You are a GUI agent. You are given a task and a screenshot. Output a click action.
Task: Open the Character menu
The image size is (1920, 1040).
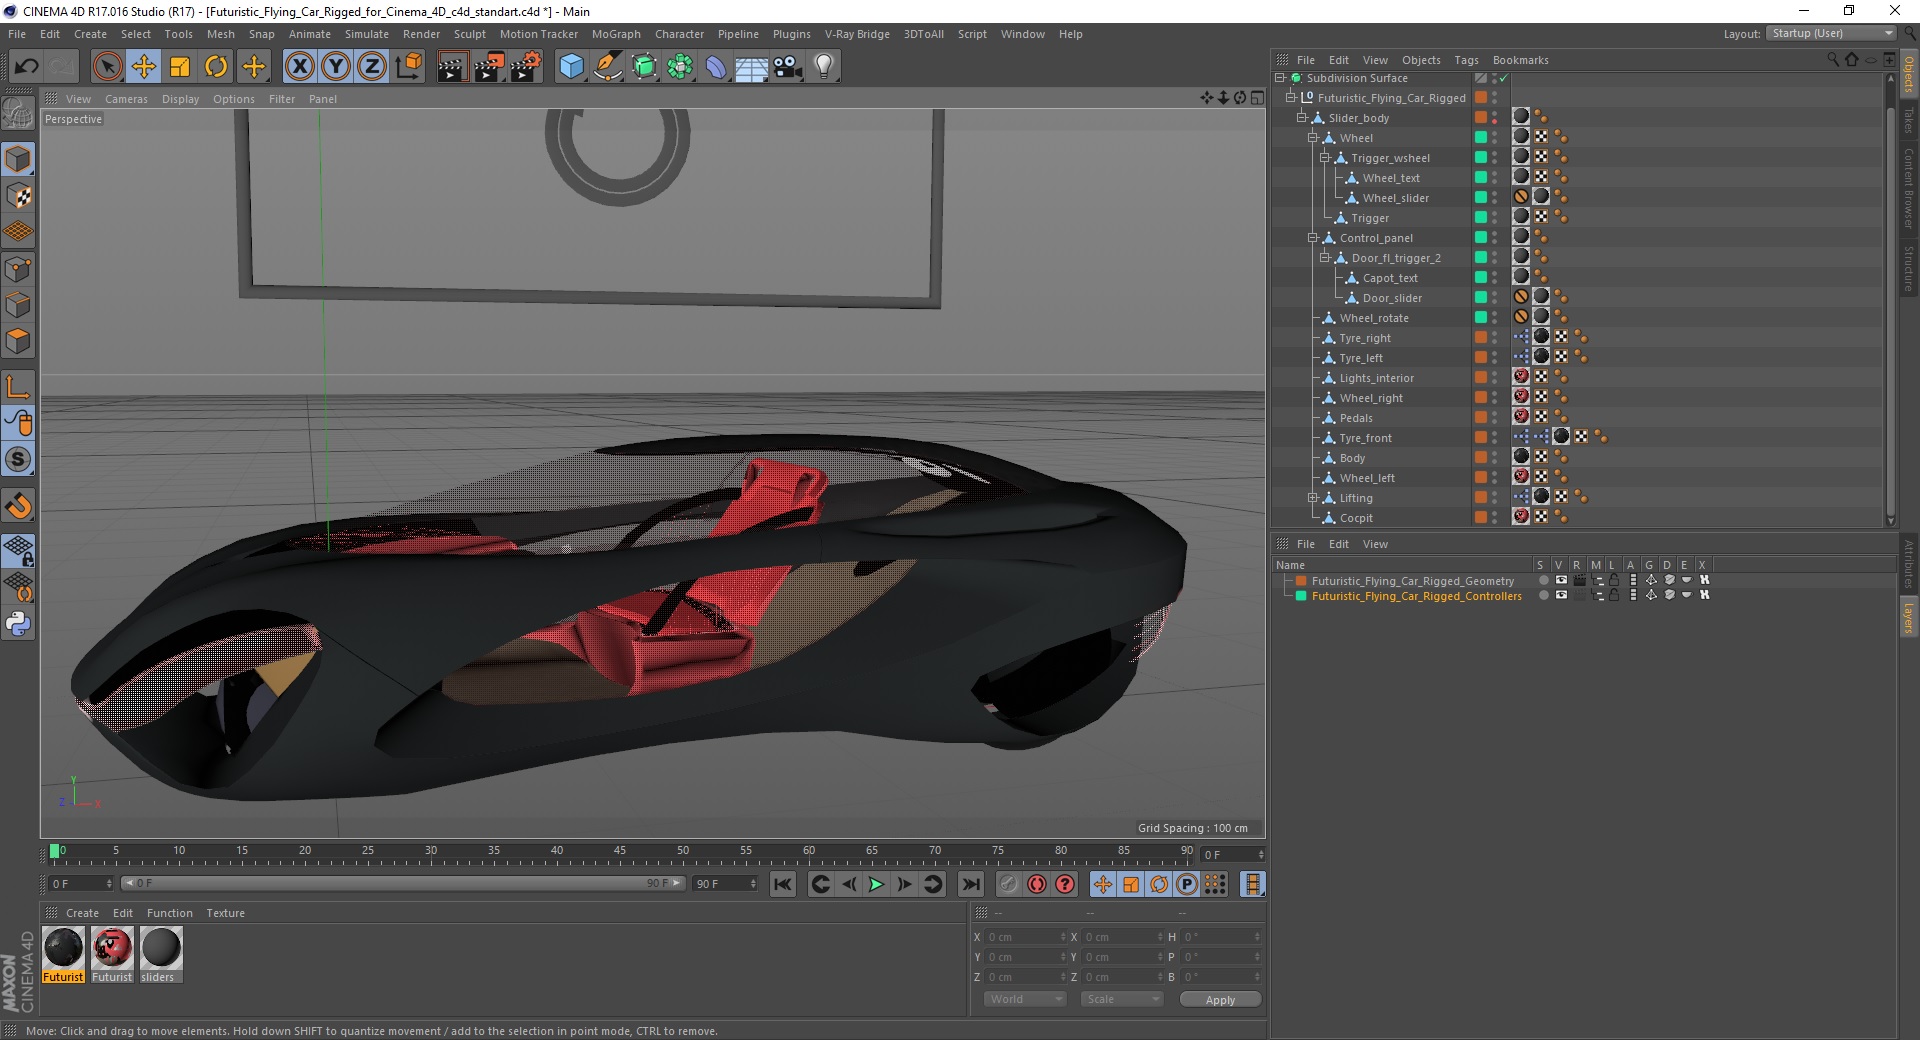(x=679, y=34)
